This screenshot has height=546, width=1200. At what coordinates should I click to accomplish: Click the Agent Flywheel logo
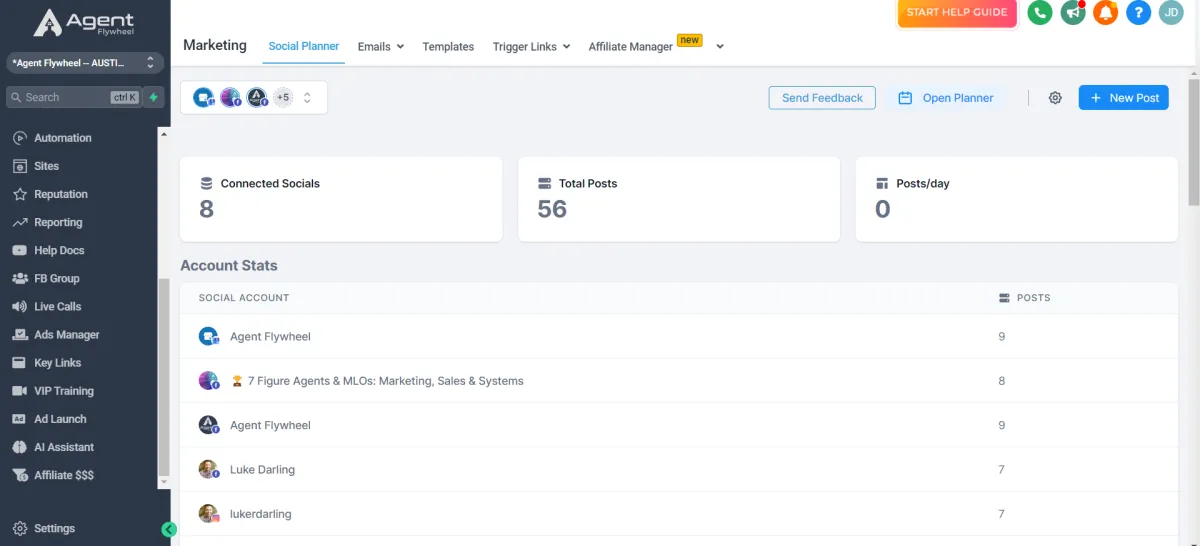(84, 23)
